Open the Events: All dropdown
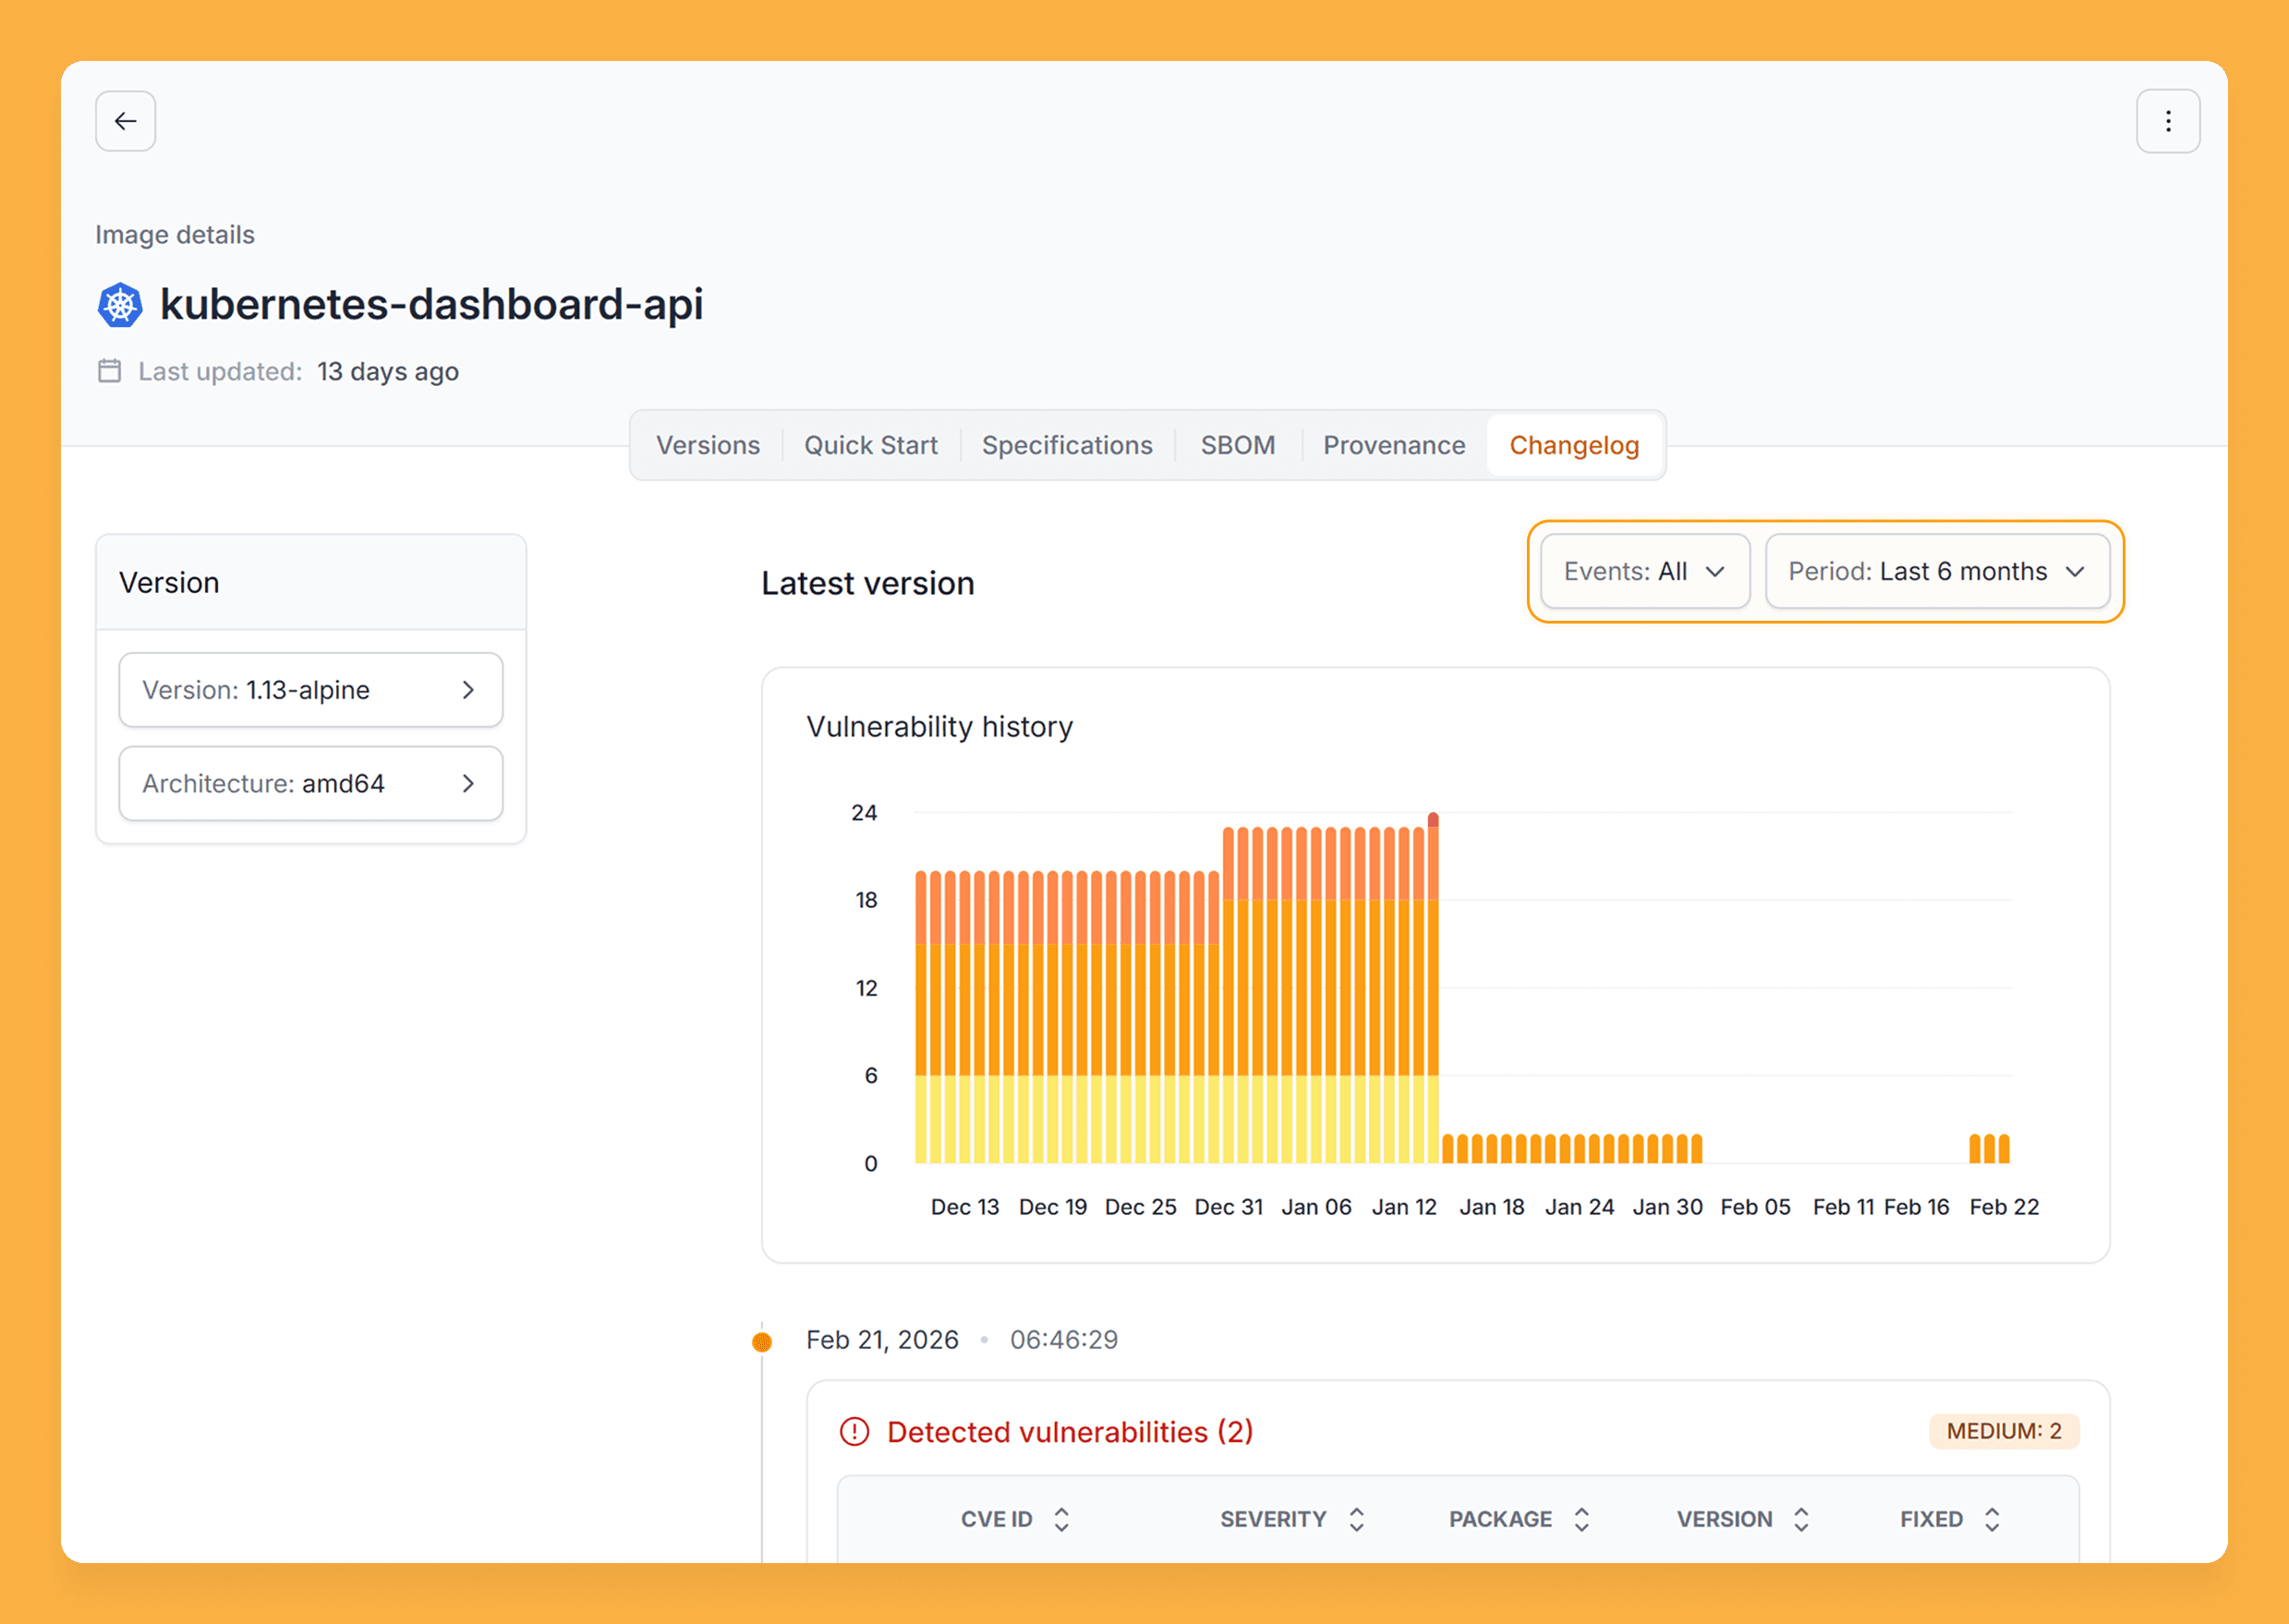 click(1644, 571)
